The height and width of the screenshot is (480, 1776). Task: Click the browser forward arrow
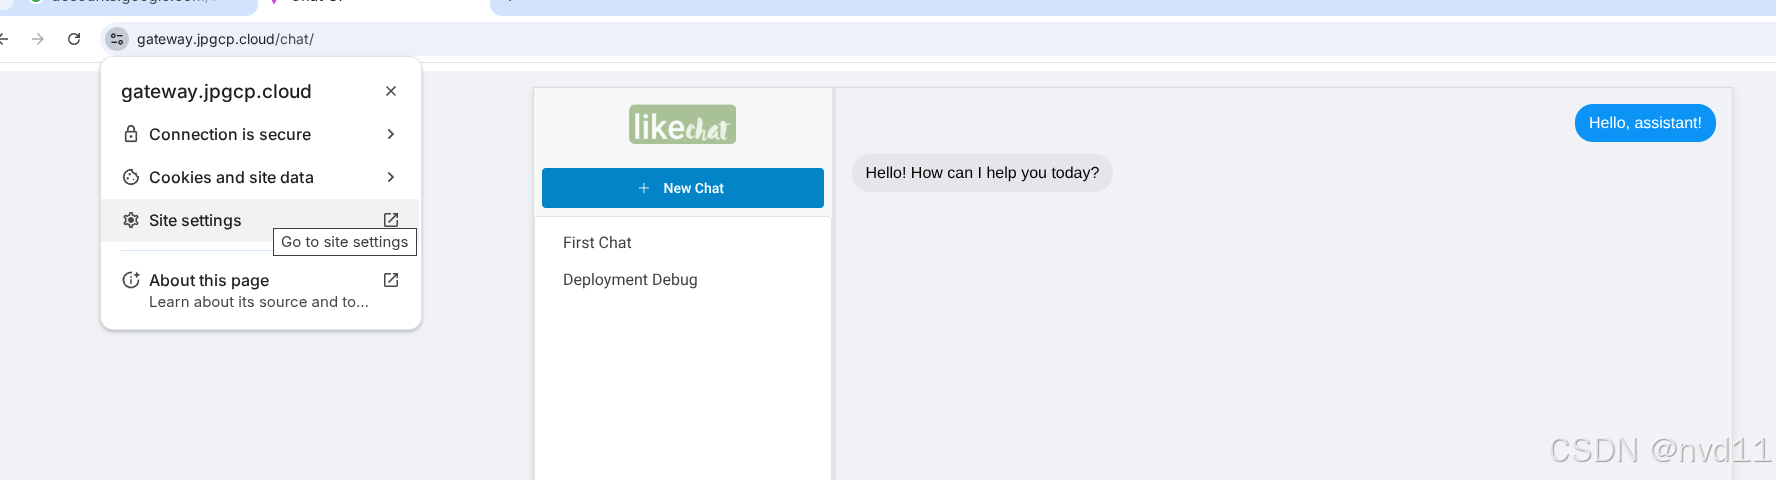pyautogui.click(x=38, y=39)
